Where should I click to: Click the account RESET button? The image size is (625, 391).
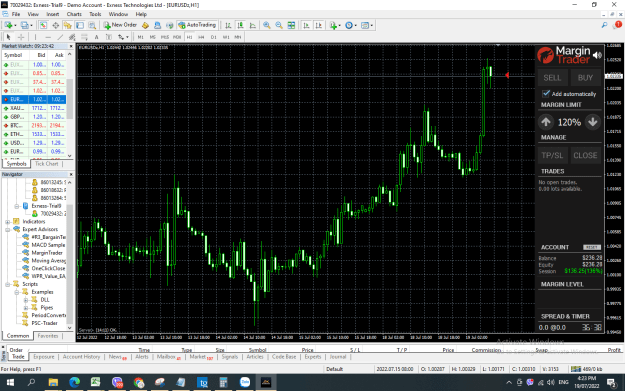pyautogui.click(x=592, y=248)
